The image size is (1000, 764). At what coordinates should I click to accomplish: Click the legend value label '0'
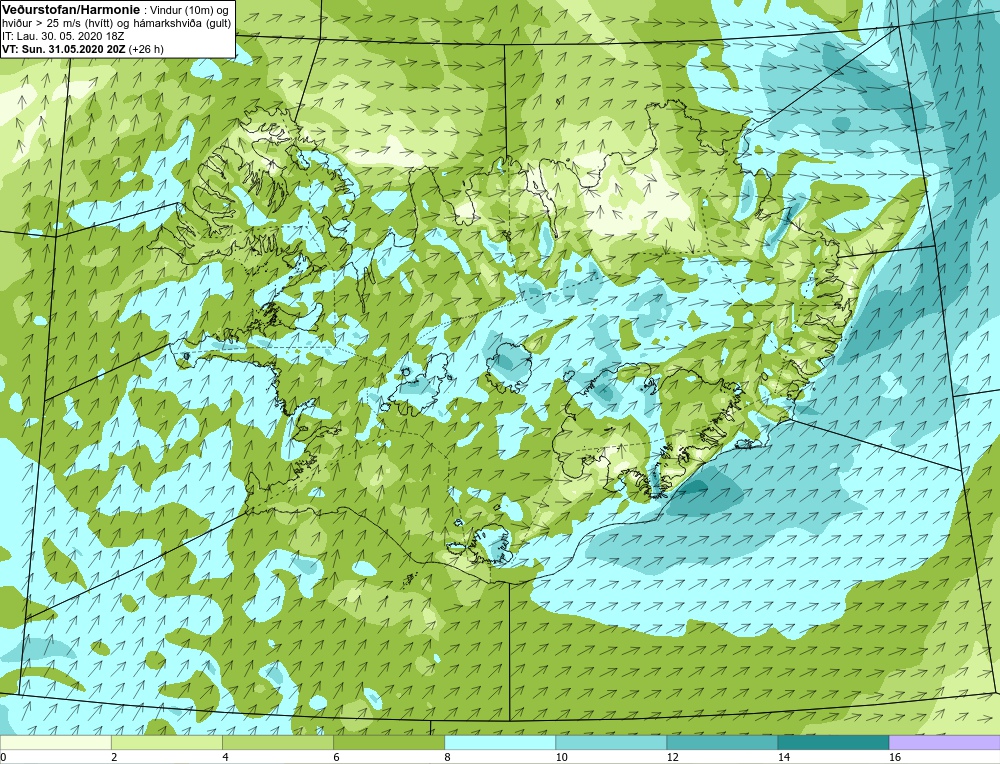tap(3, 757)
